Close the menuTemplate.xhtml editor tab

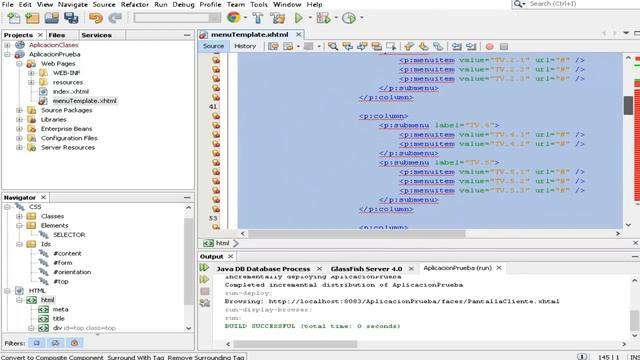[x=299, y=35]
